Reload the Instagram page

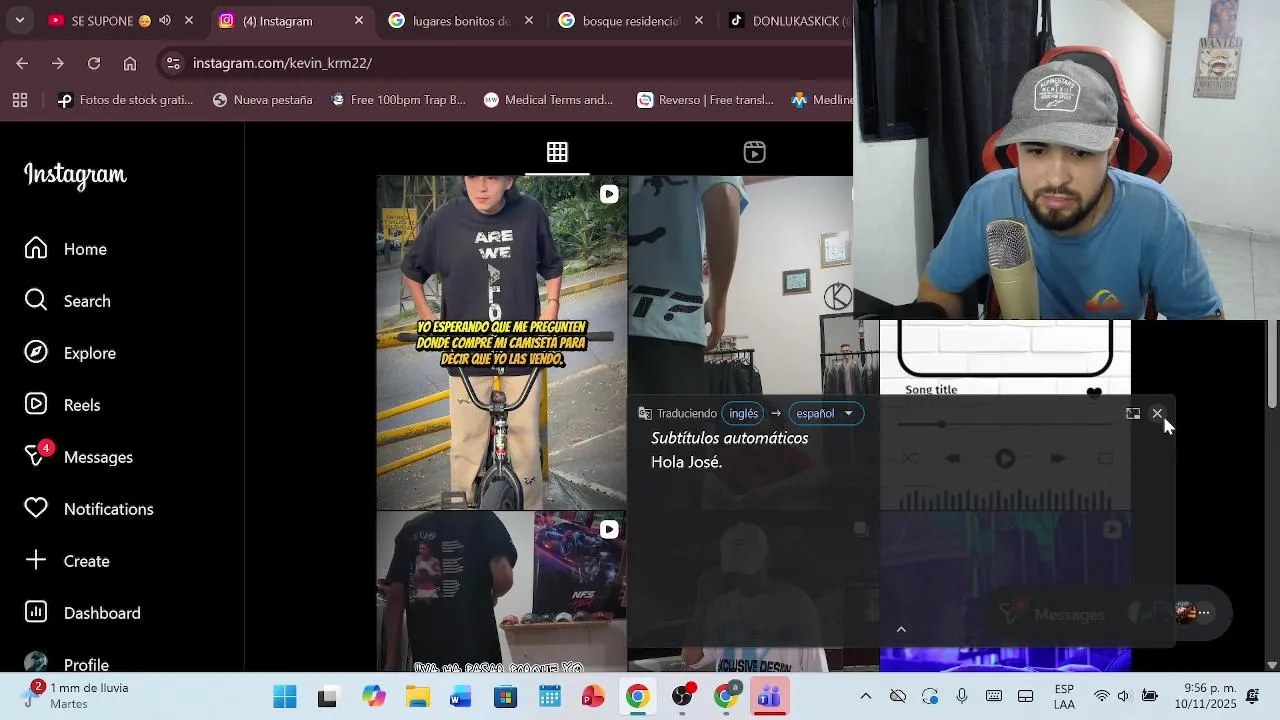[94, 63]
